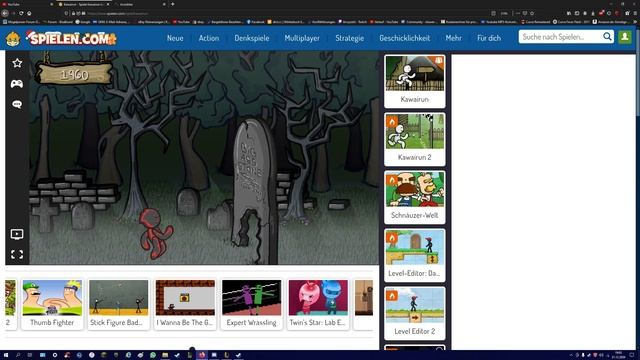Open the I Wanna Be The G... game
640x360 pixels.
(185, 304)
